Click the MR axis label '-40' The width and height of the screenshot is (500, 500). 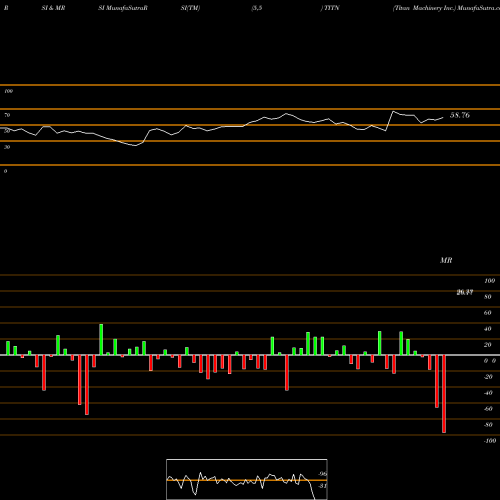[488, 393]
